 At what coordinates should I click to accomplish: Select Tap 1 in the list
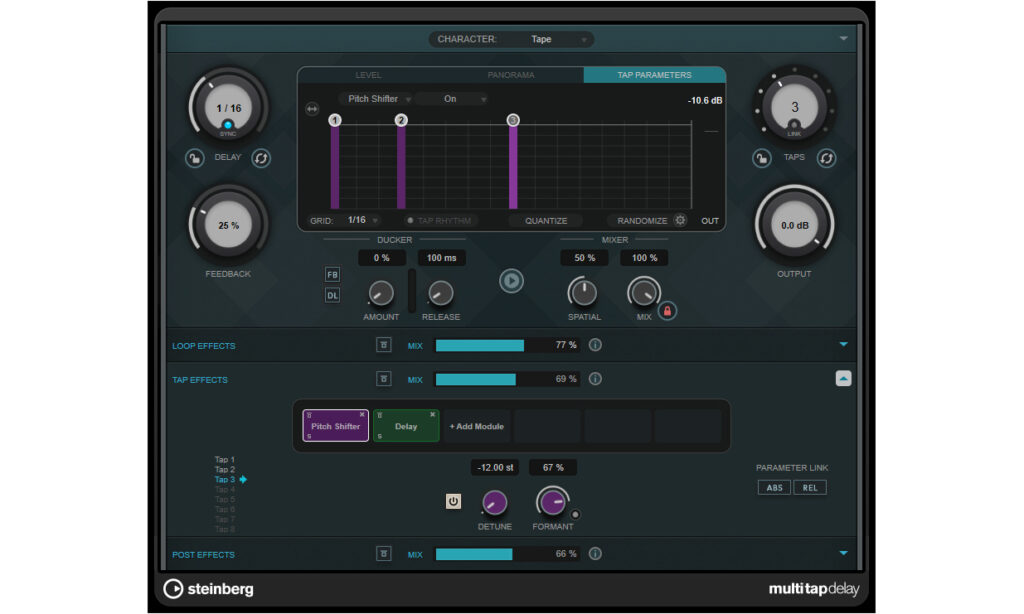tap(225, 460)
